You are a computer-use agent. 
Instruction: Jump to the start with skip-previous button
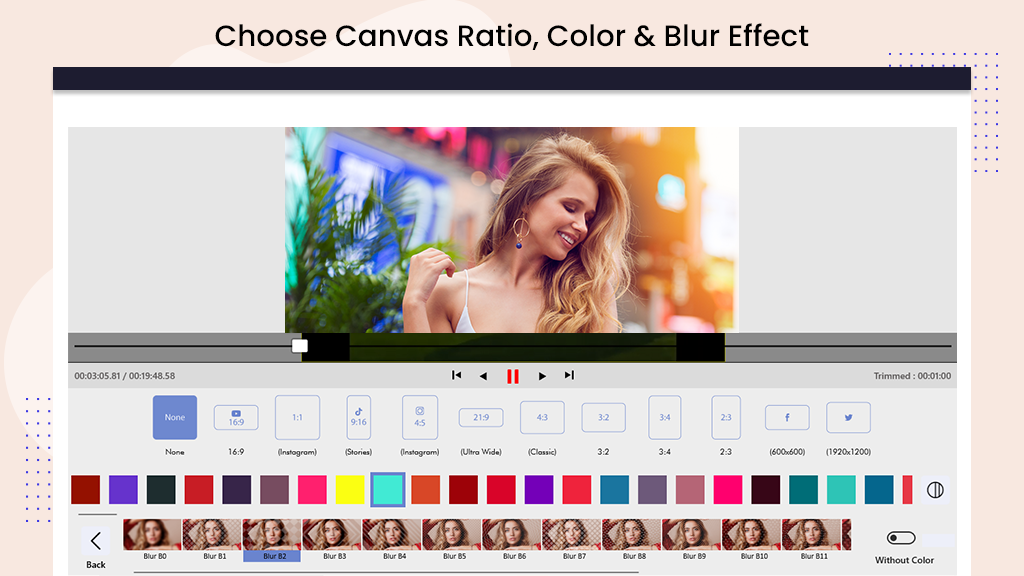(456, 376)
